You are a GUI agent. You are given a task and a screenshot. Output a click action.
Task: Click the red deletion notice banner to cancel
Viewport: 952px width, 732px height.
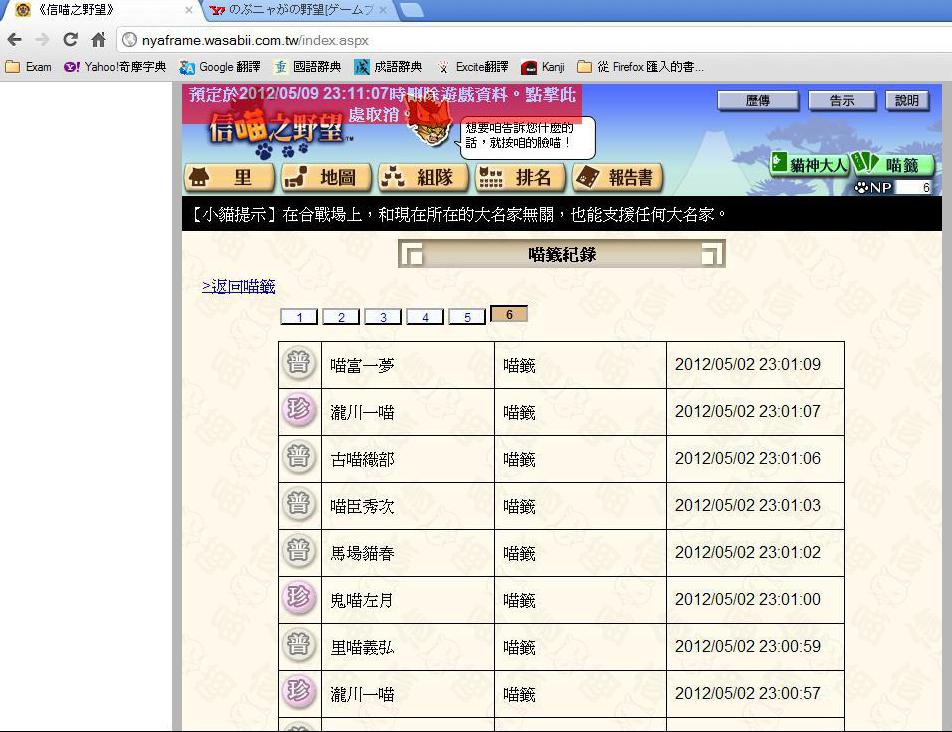(382, 104)
